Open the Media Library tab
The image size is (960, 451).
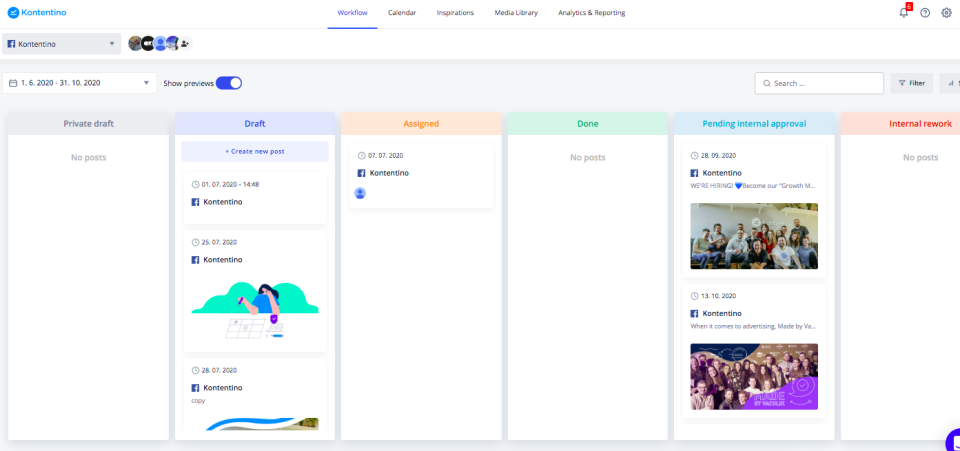coord(516,13)
